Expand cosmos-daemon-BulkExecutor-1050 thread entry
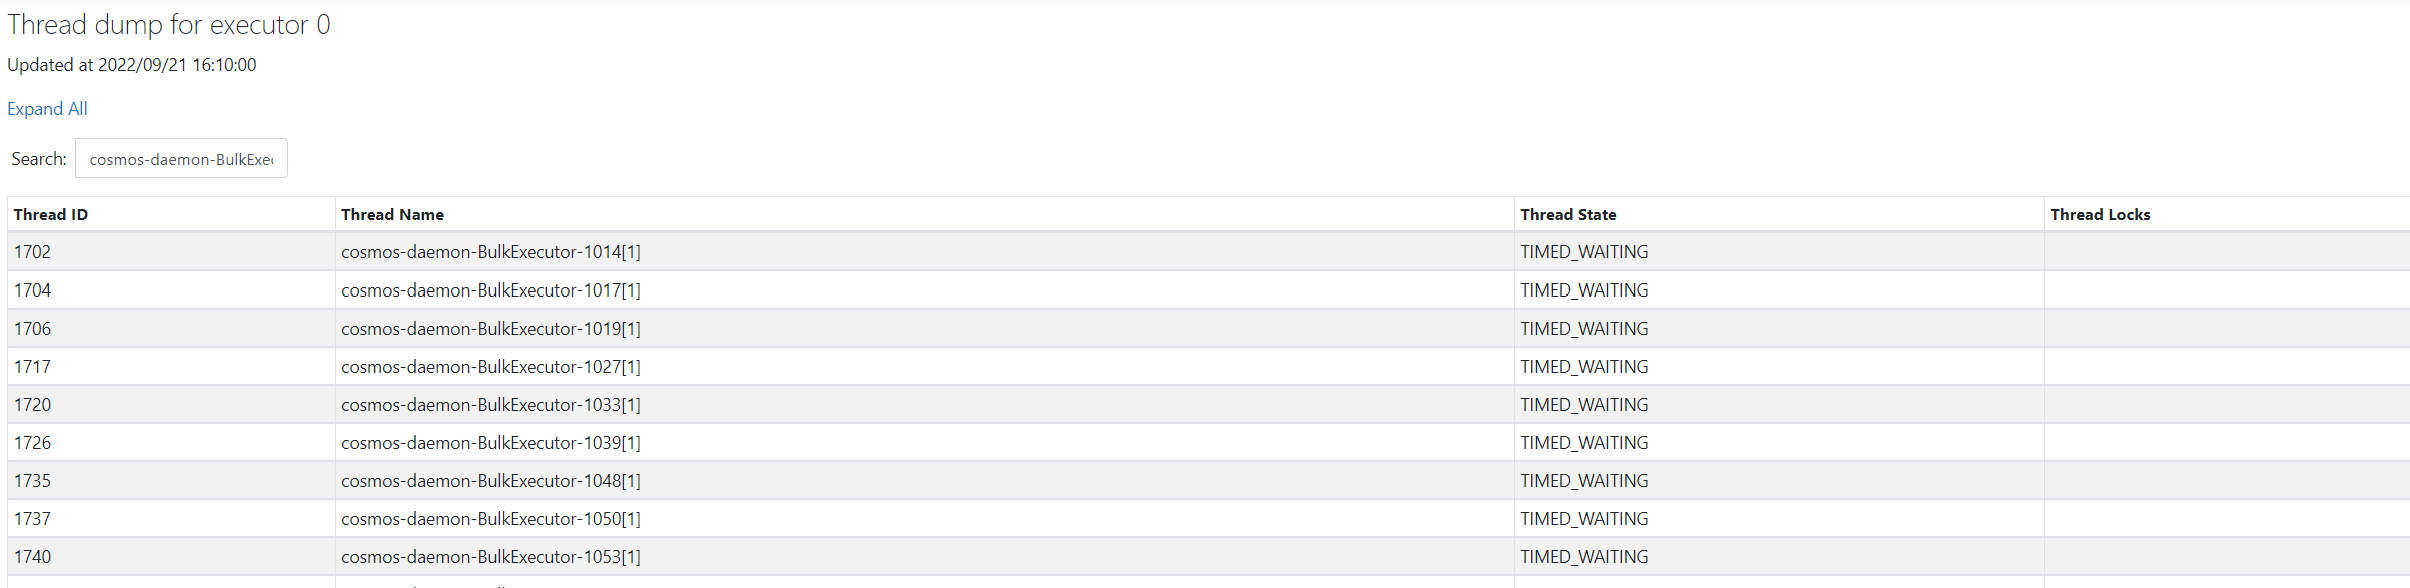This screenshot has height=588, width=2410. pos(491,518)
